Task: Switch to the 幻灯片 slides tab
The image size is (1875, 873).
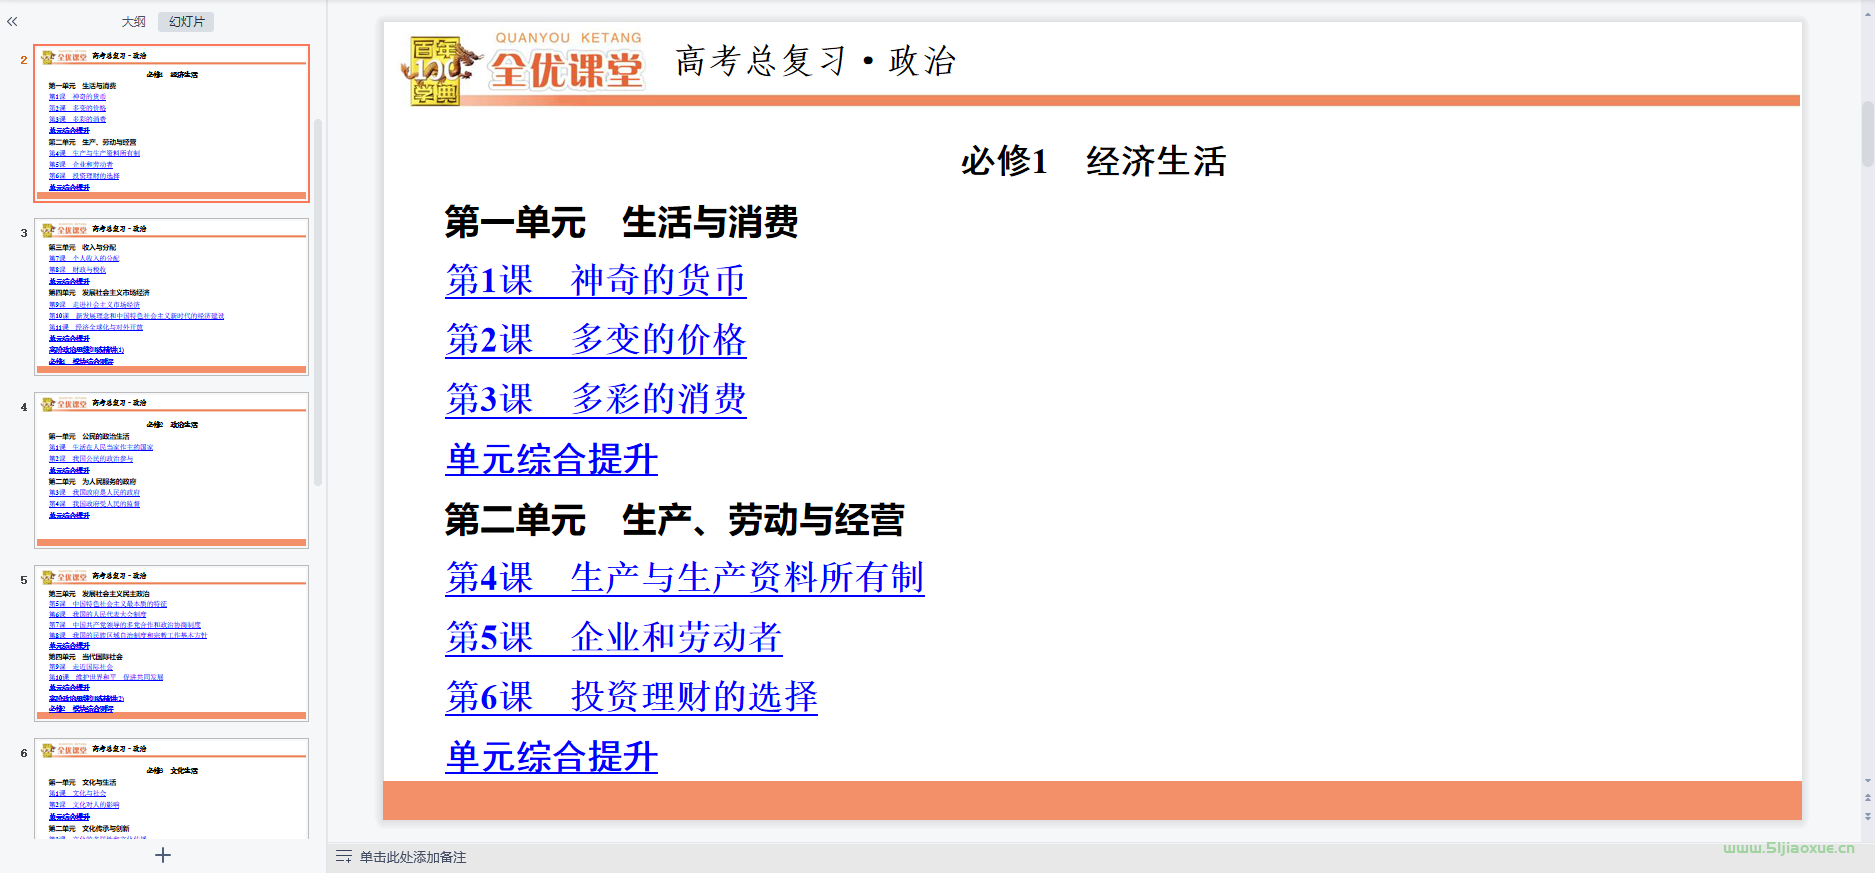Action: 187,22
